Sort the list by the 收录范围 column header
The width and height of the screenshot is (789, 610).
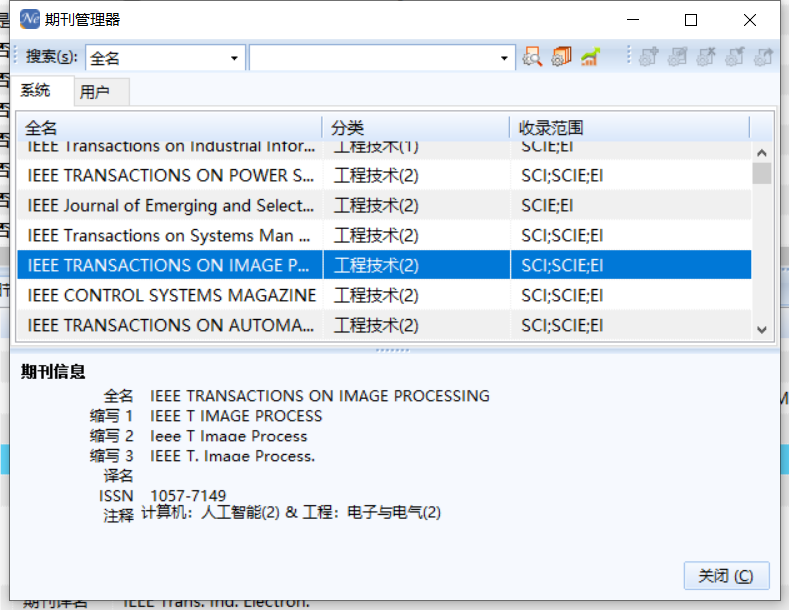629,127
